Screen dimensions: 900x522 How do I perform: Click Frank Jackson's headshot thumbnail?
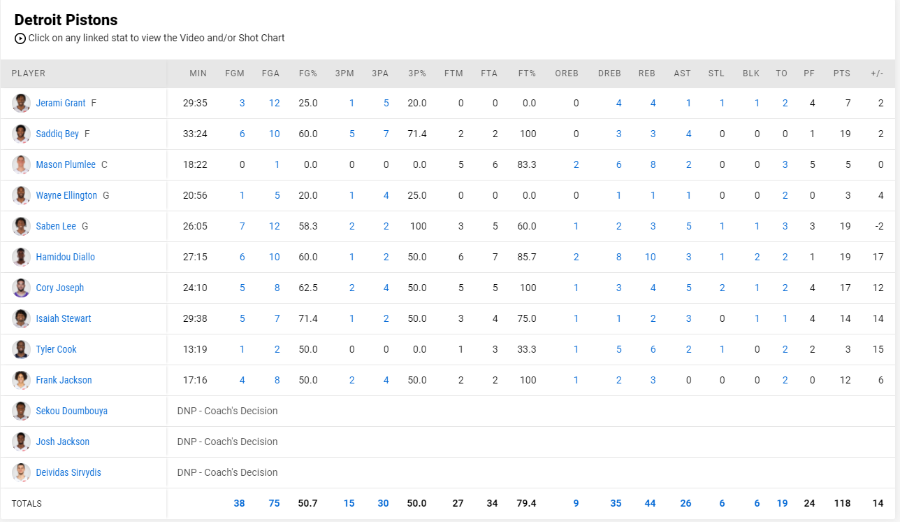(x=21, y=380)
